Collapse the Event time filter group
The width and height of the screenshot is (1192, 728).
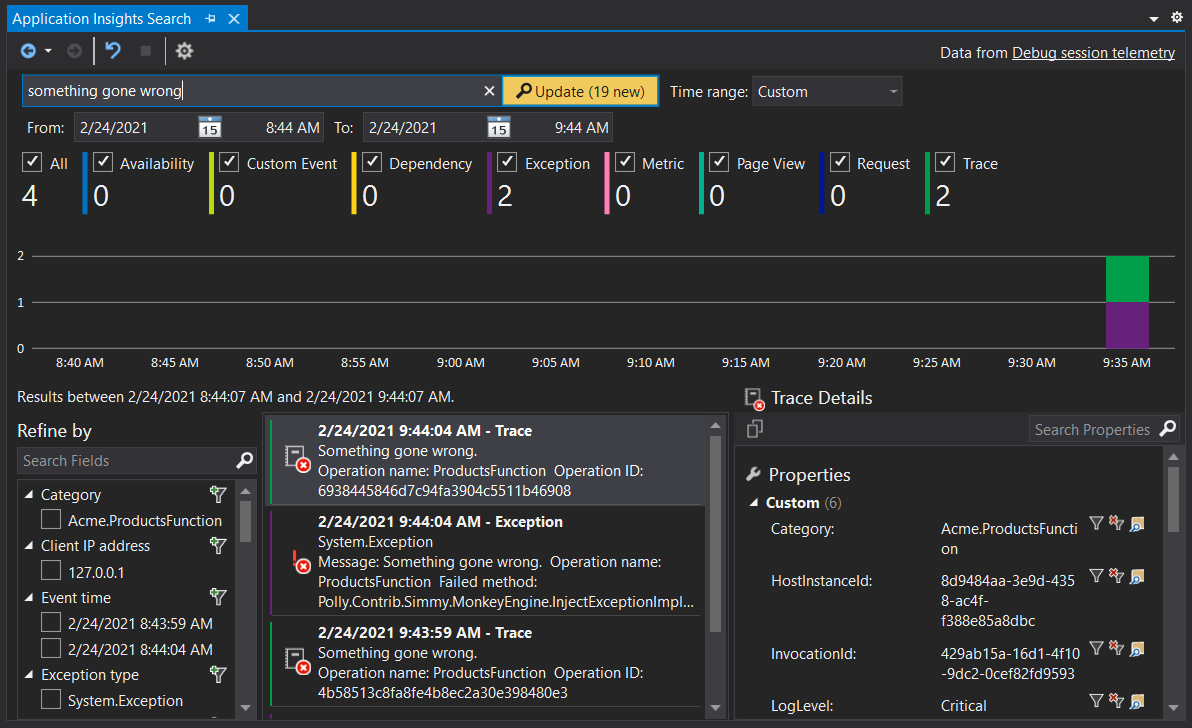pos(29,598)
